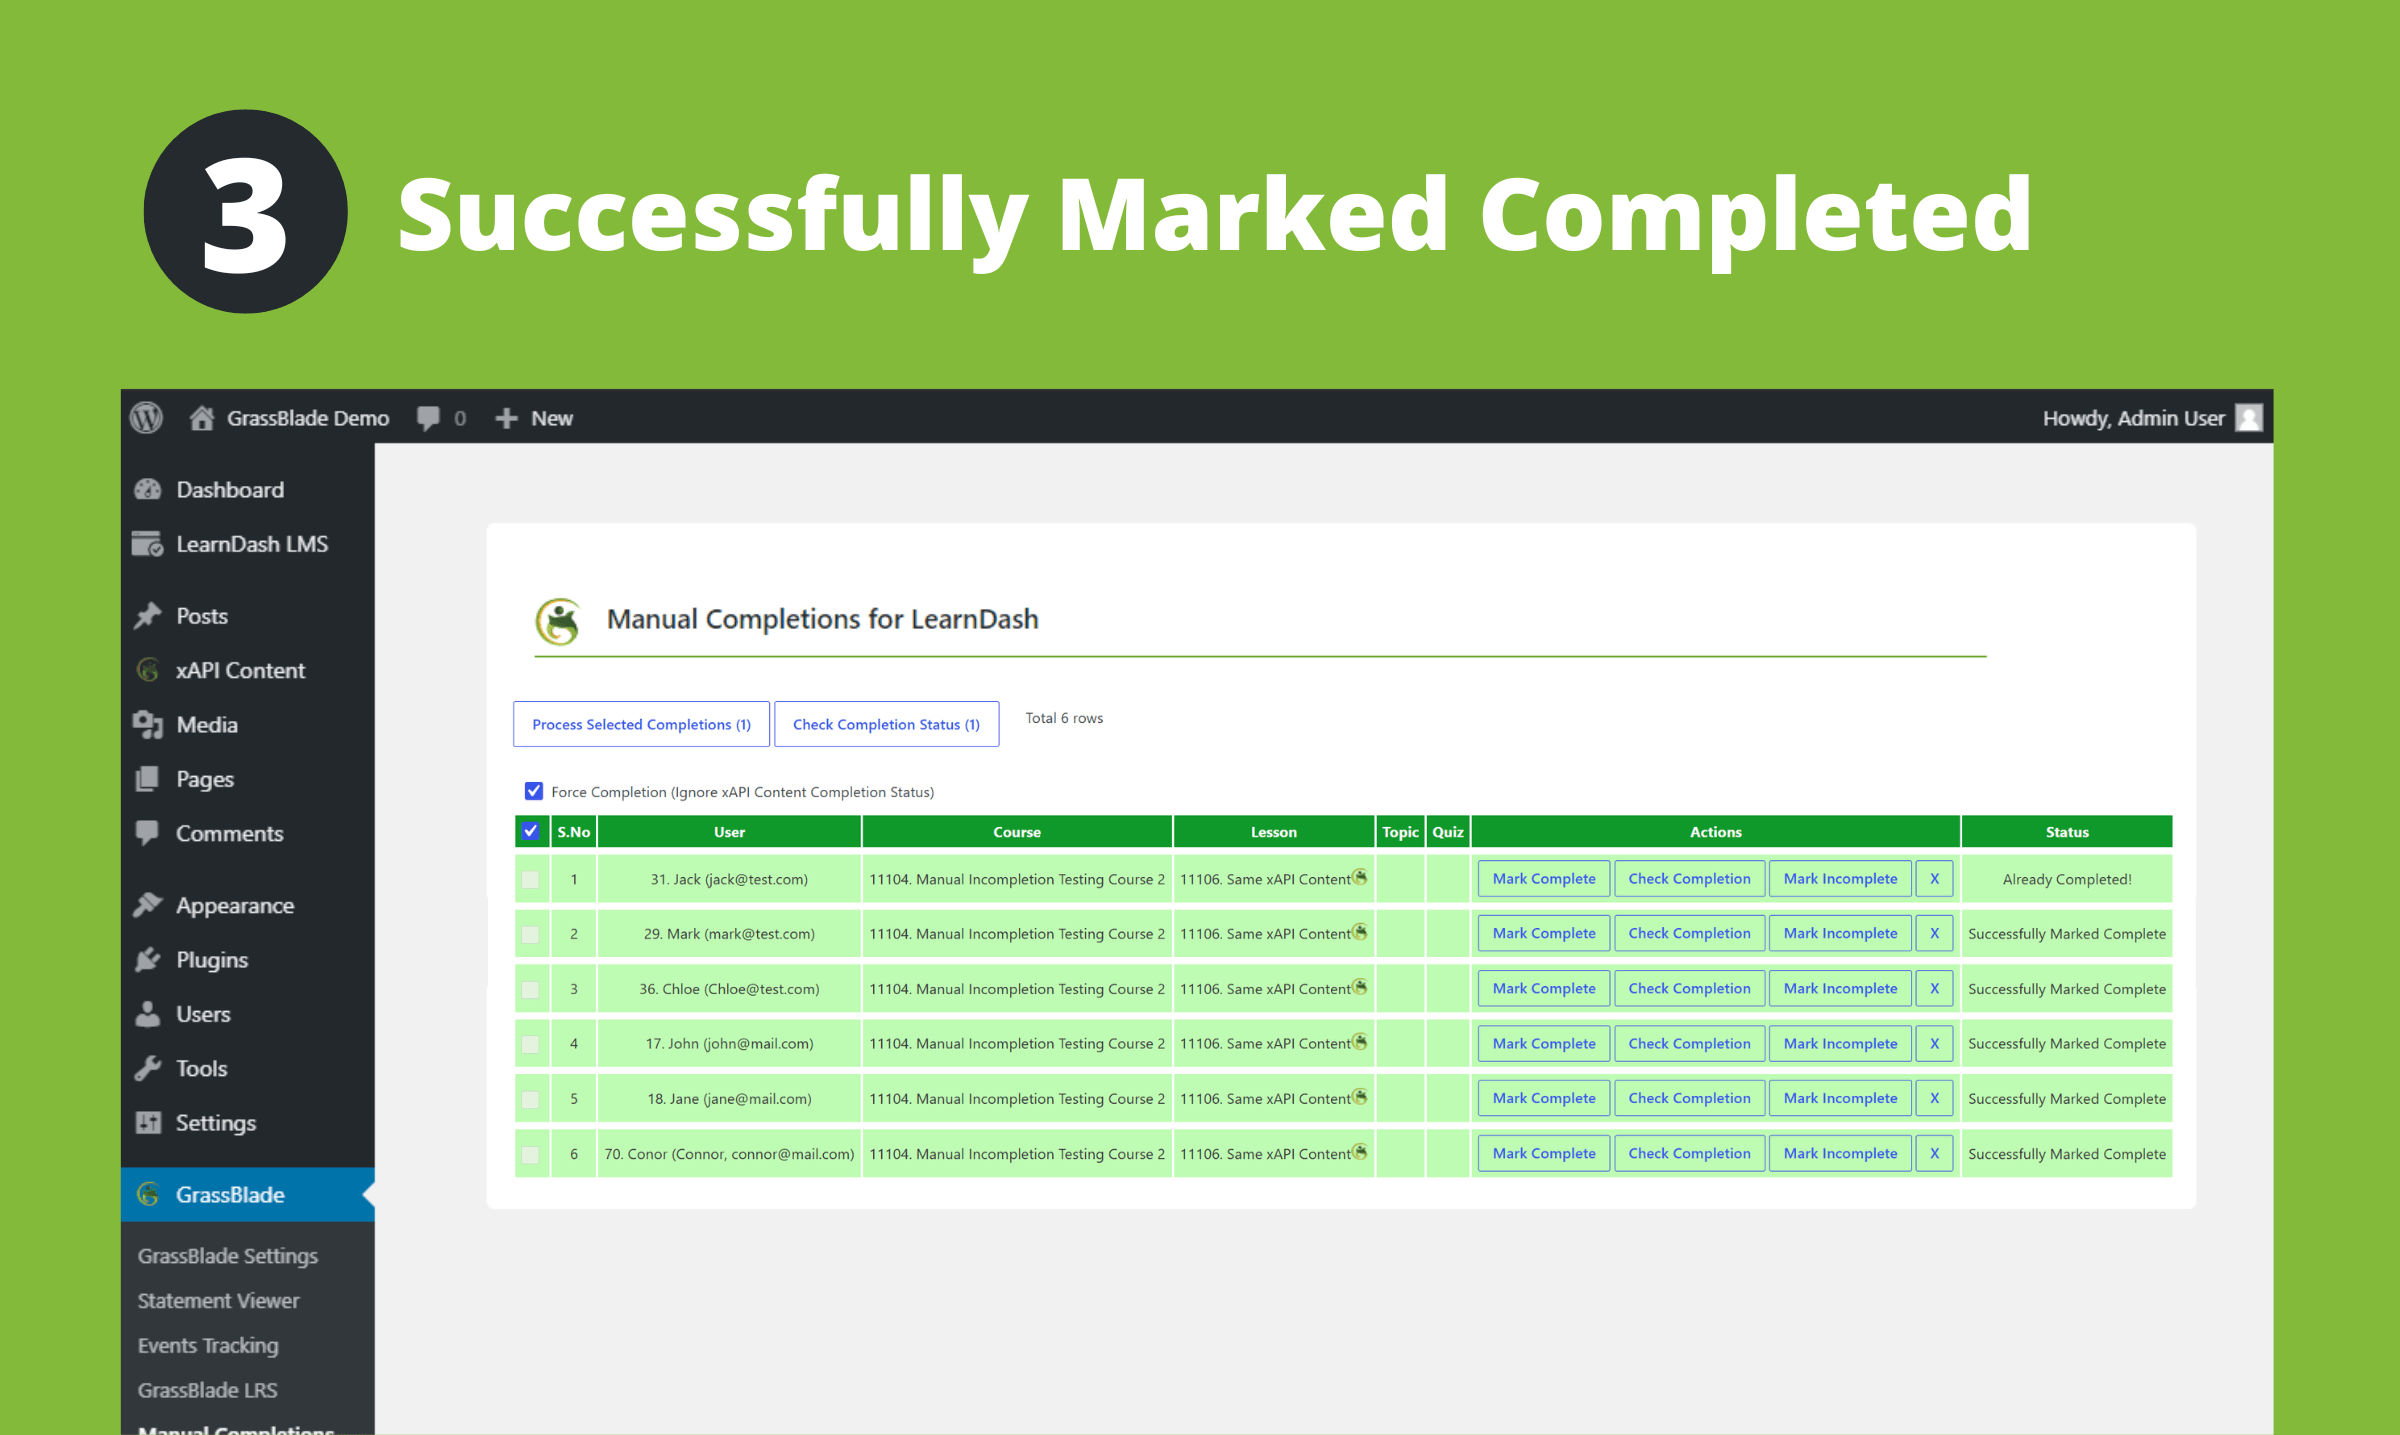
Task: Click xAPI icon in Jack's lesson cell
Action: click(x=1360, y=877)
